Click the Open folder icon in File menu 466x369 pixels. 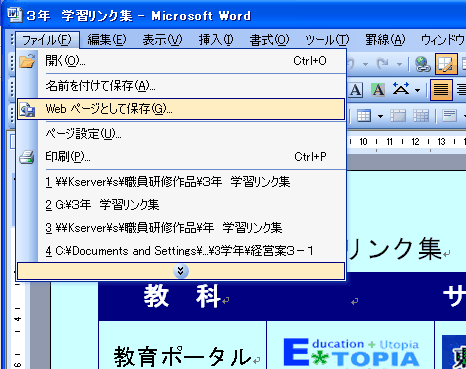point(27,61)
